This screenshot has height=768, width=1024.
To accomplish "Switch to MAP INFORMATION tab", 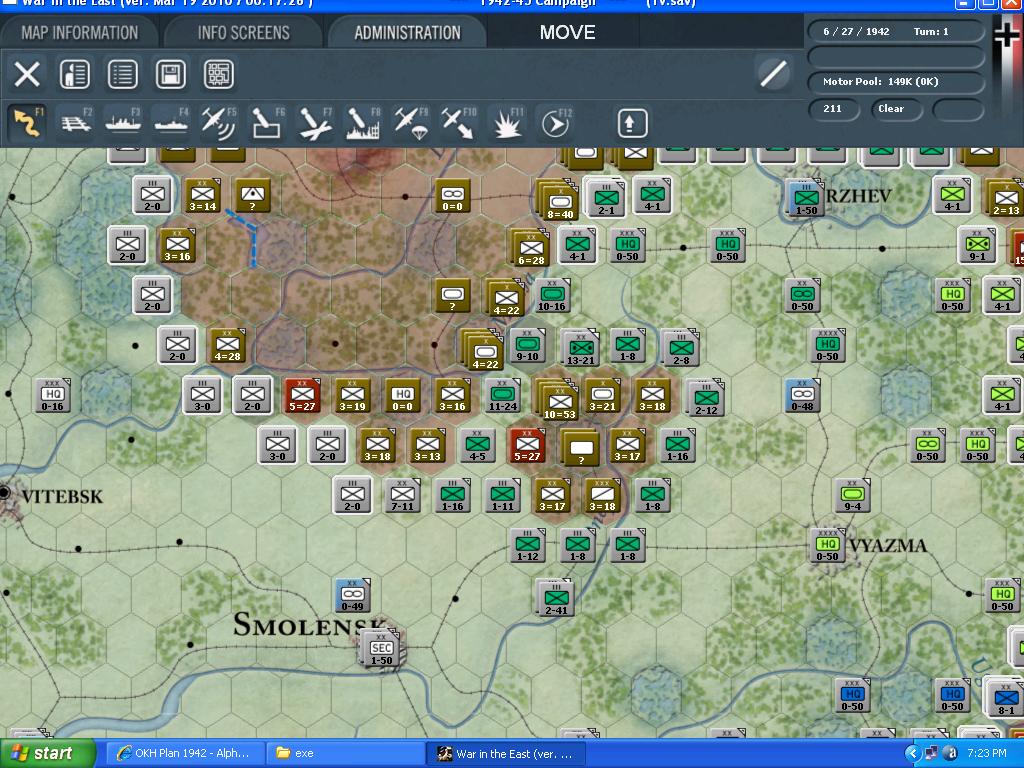I will pyautogui.click(x=80, y=33).
